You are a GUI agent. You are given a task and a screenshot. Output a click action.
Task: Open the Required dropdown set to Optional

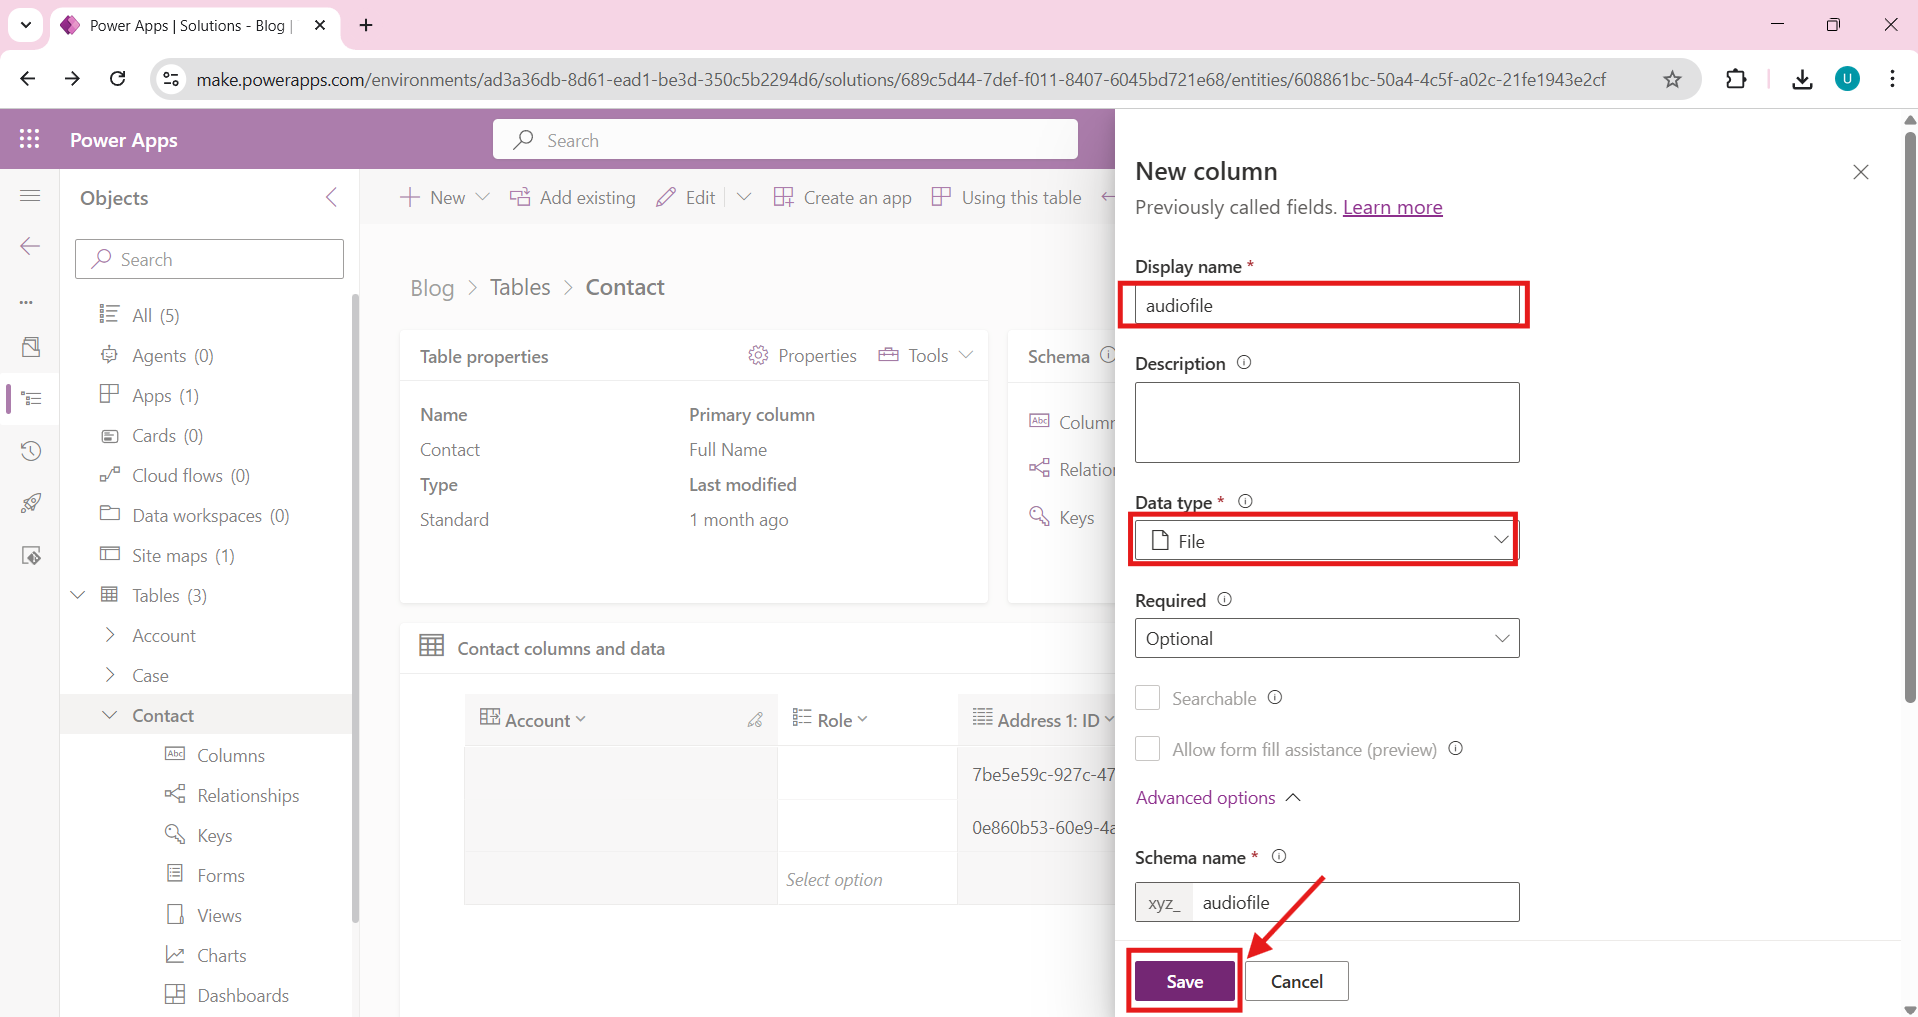click(x=1326, y=639)
